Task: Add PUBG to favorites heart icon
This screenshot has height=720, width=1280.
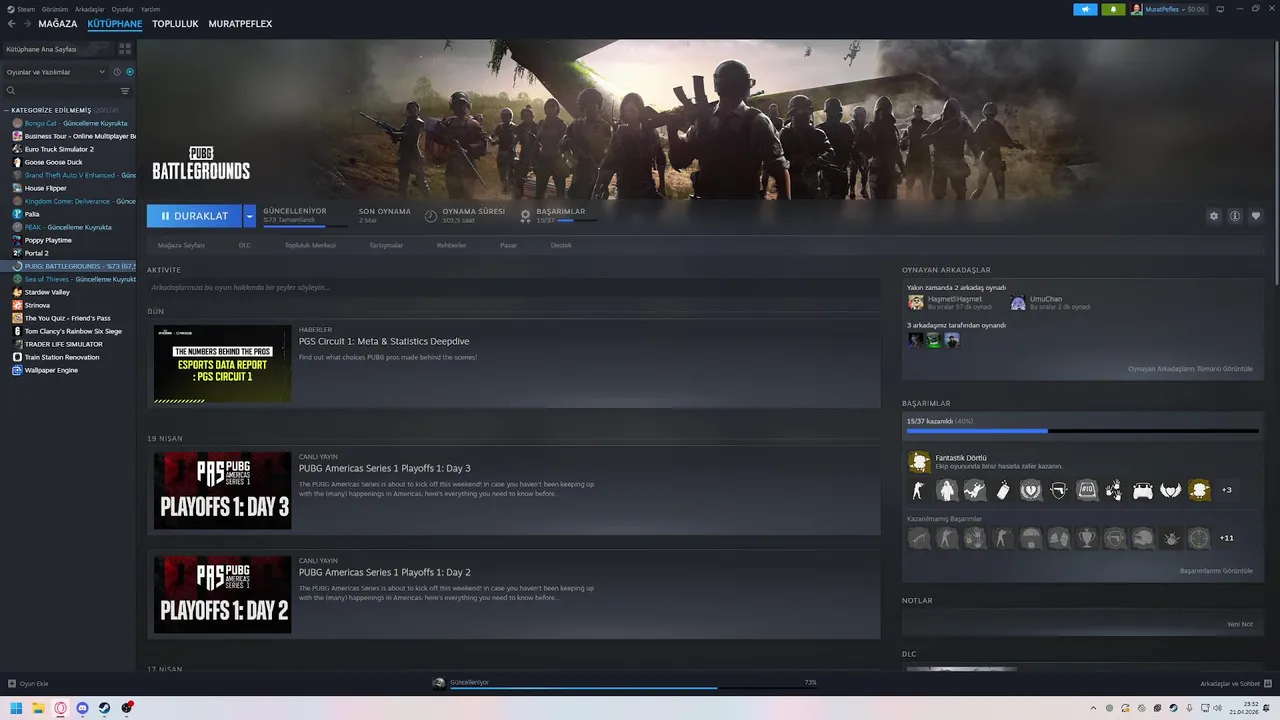Action: pos(1256,216)
